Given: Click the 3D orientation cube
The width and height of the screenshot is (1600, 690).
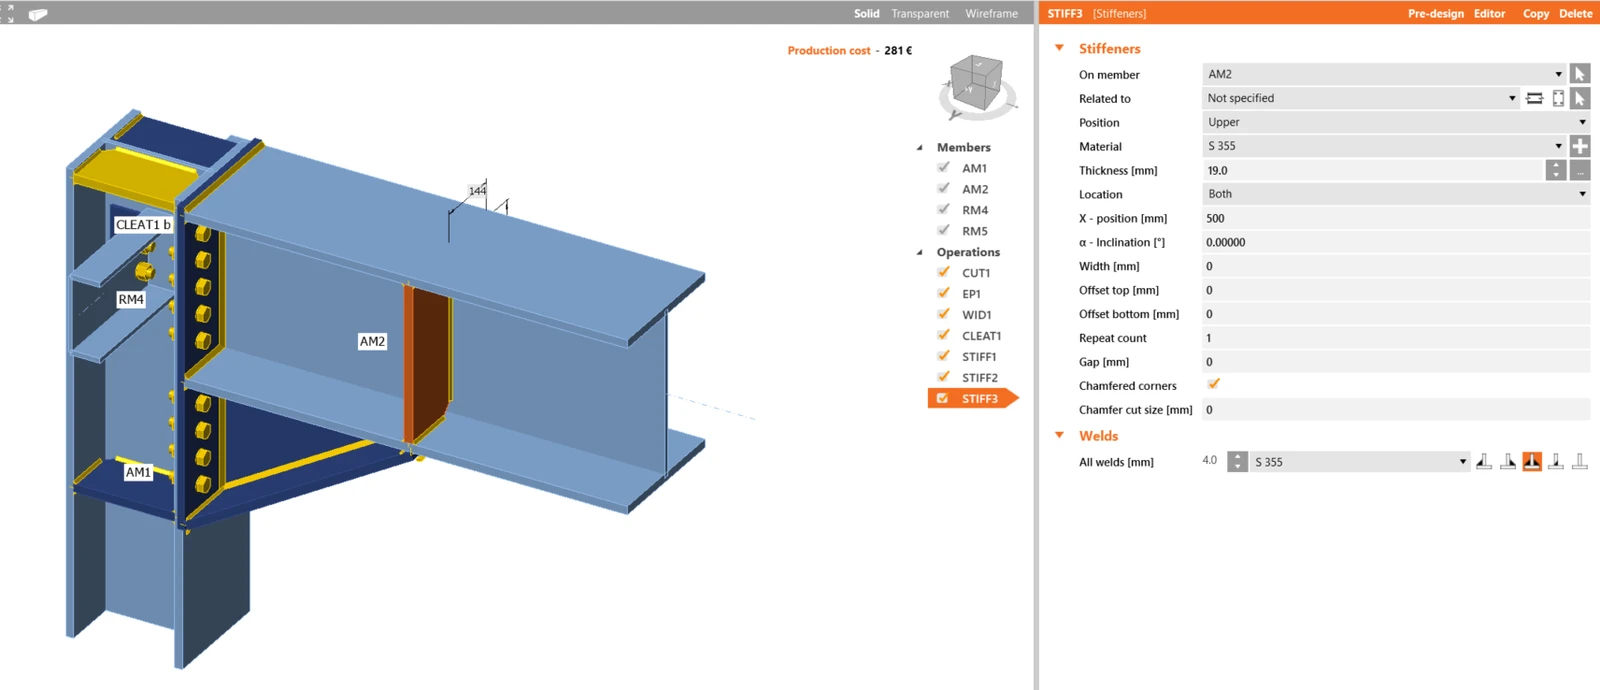Looking at the screenshot, I should 975,83.
